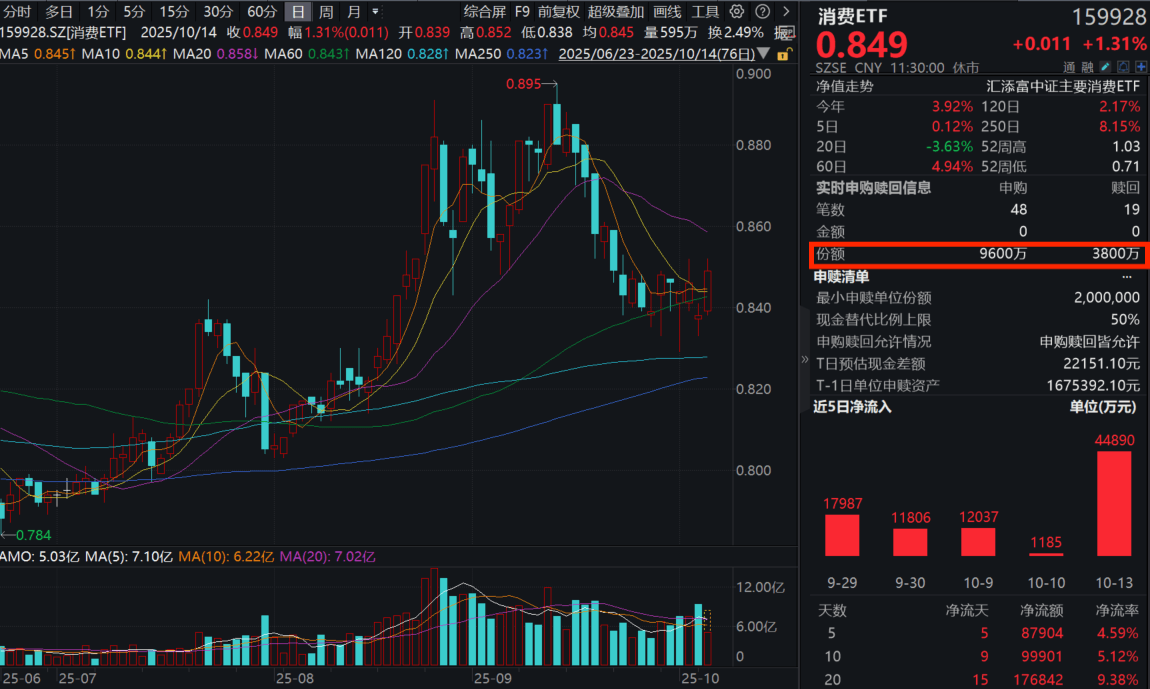Click the alert bell icon near the quote

coord(1123,66)
